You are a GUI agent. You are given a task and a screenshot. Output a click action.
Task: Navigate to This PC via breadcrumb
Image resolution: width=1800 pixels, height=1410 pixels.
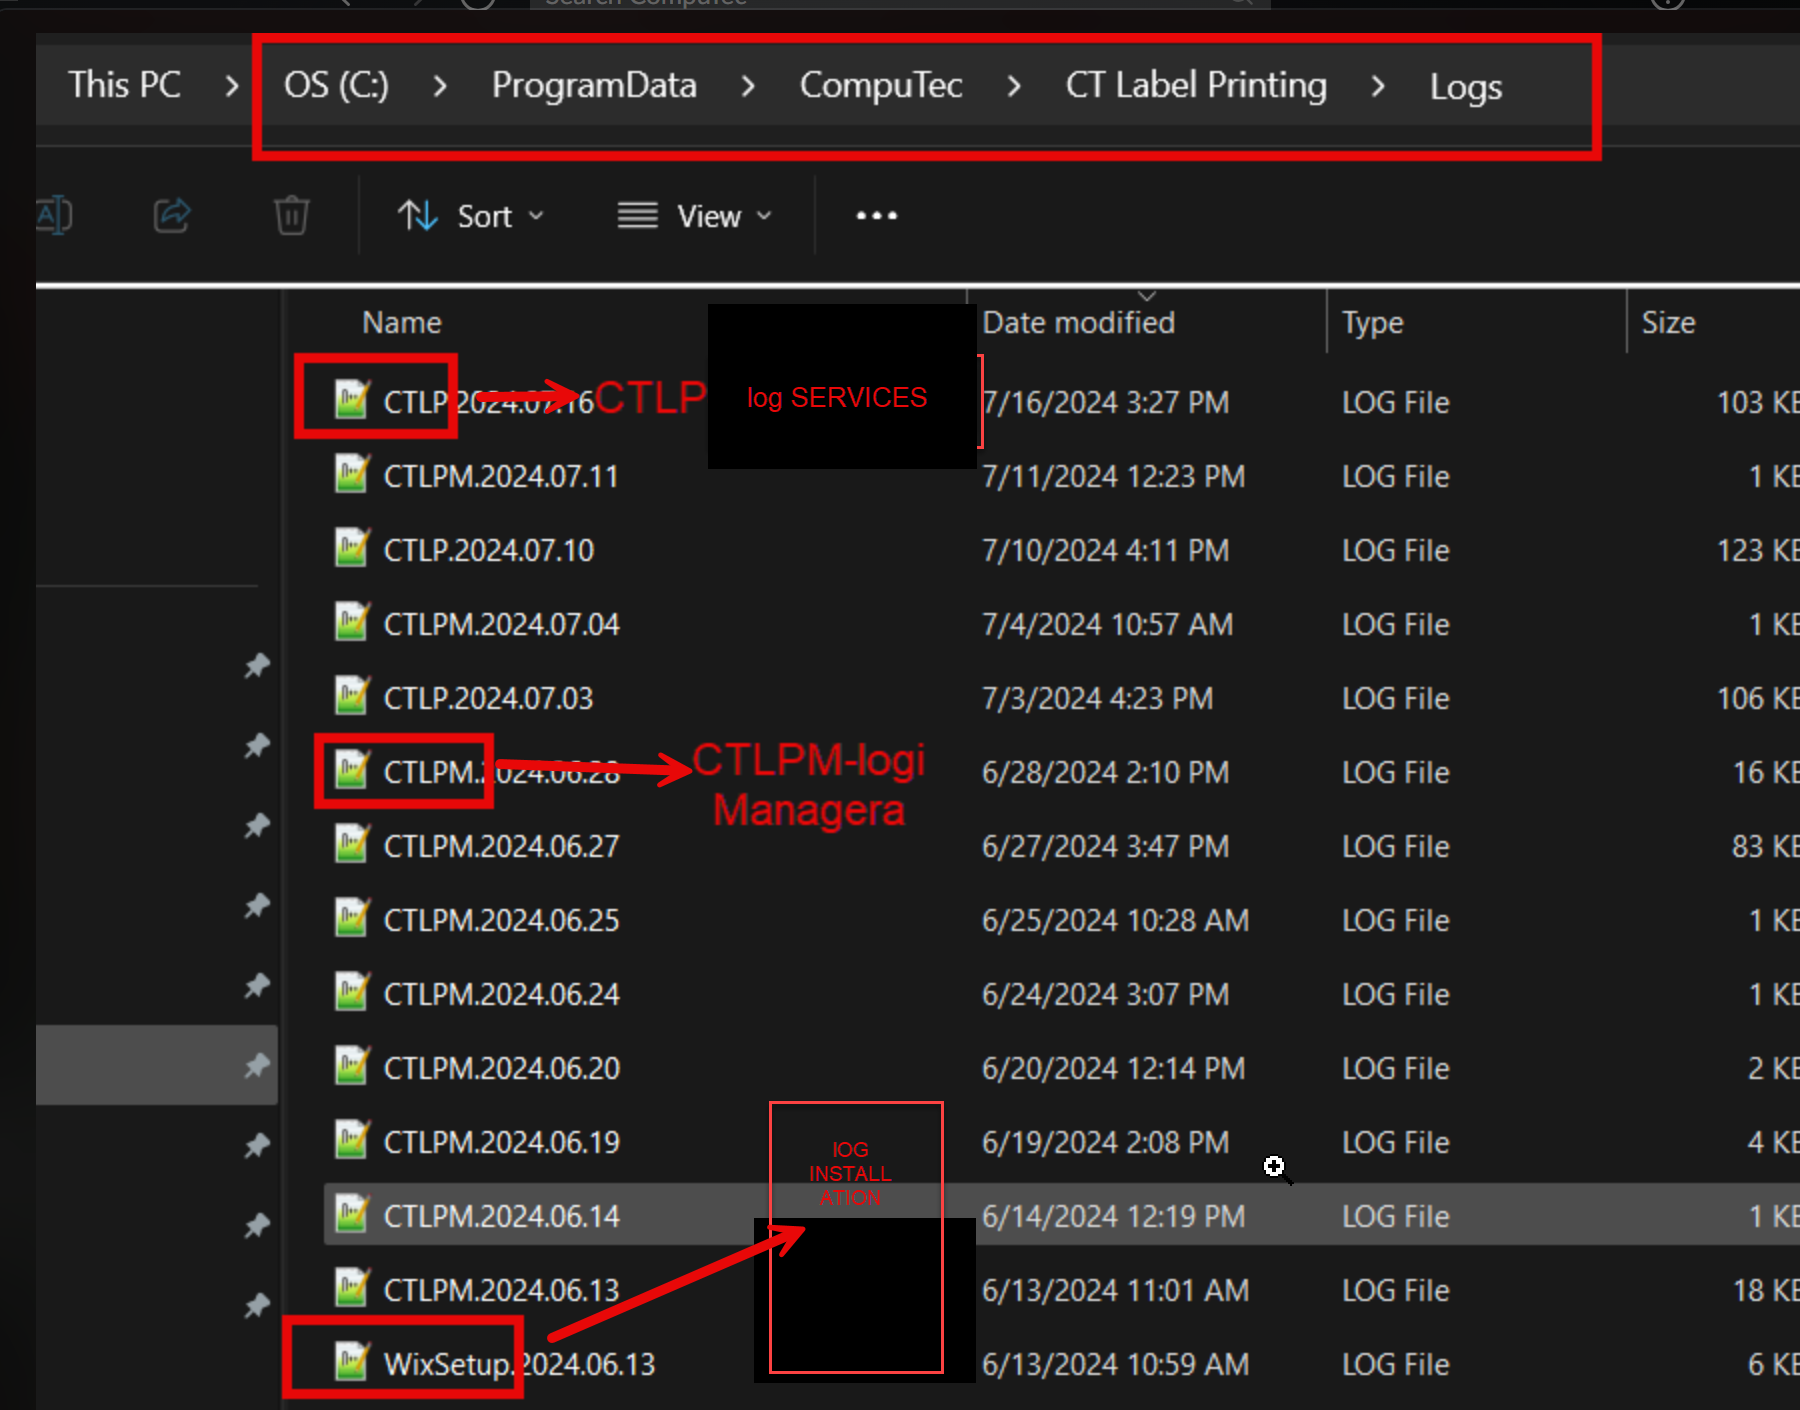124,85
